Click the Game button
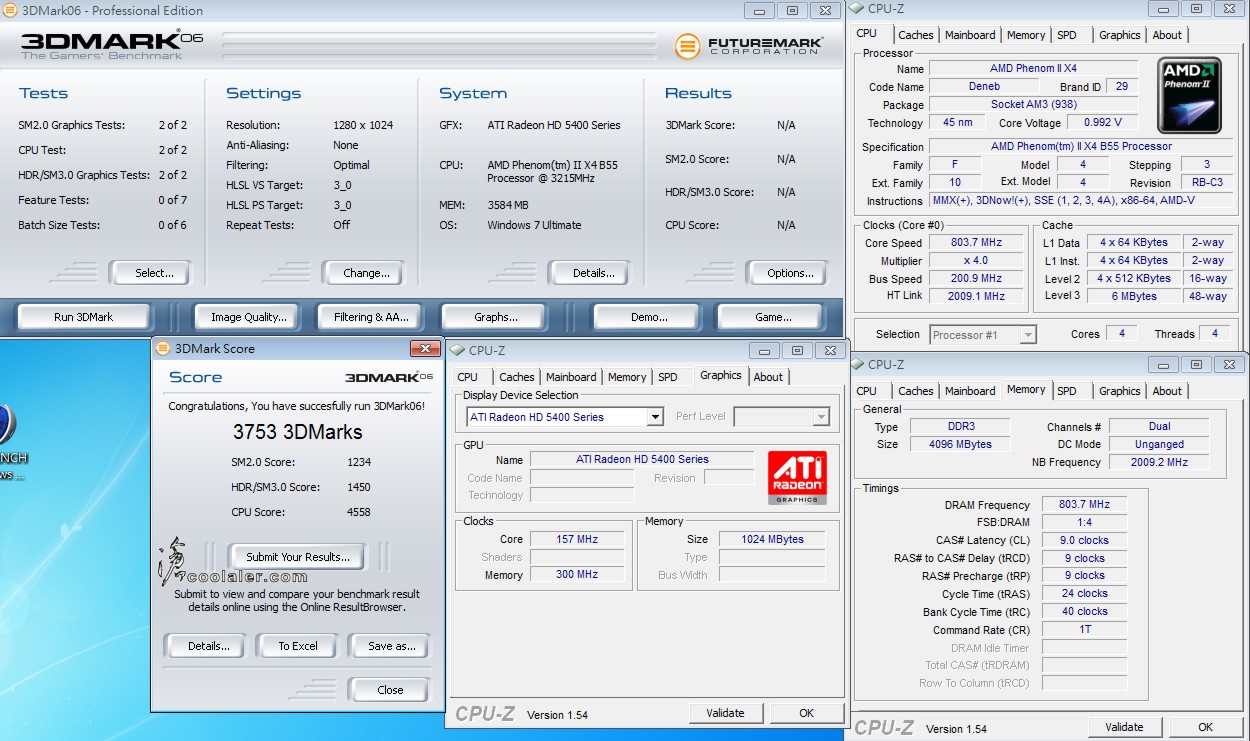The width and height of the screenshot is (1250, 741). (x=773, y=317)
